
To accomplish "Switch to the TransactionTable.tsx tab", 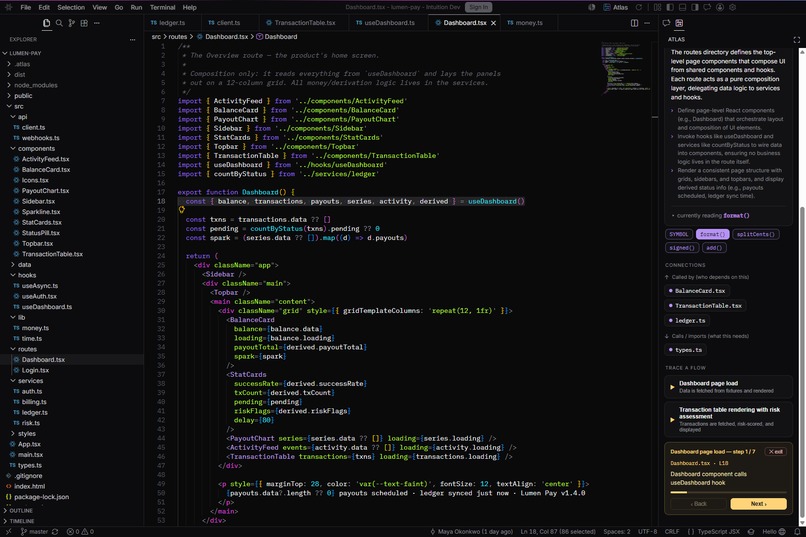I will coord(305,23).
